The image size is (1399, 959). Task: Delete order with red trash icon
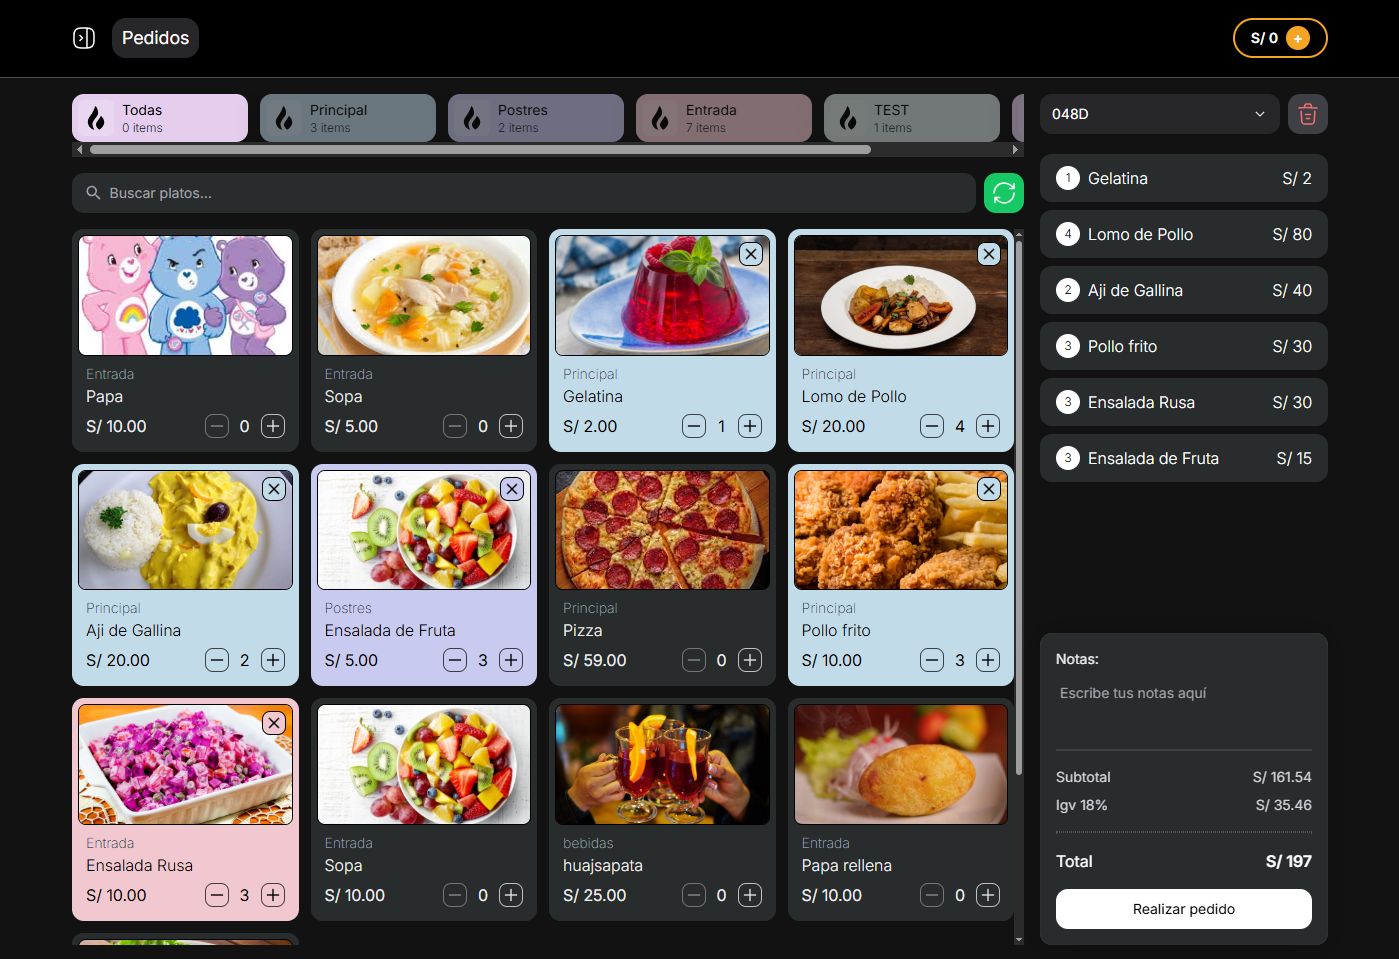pos(1308,114)
